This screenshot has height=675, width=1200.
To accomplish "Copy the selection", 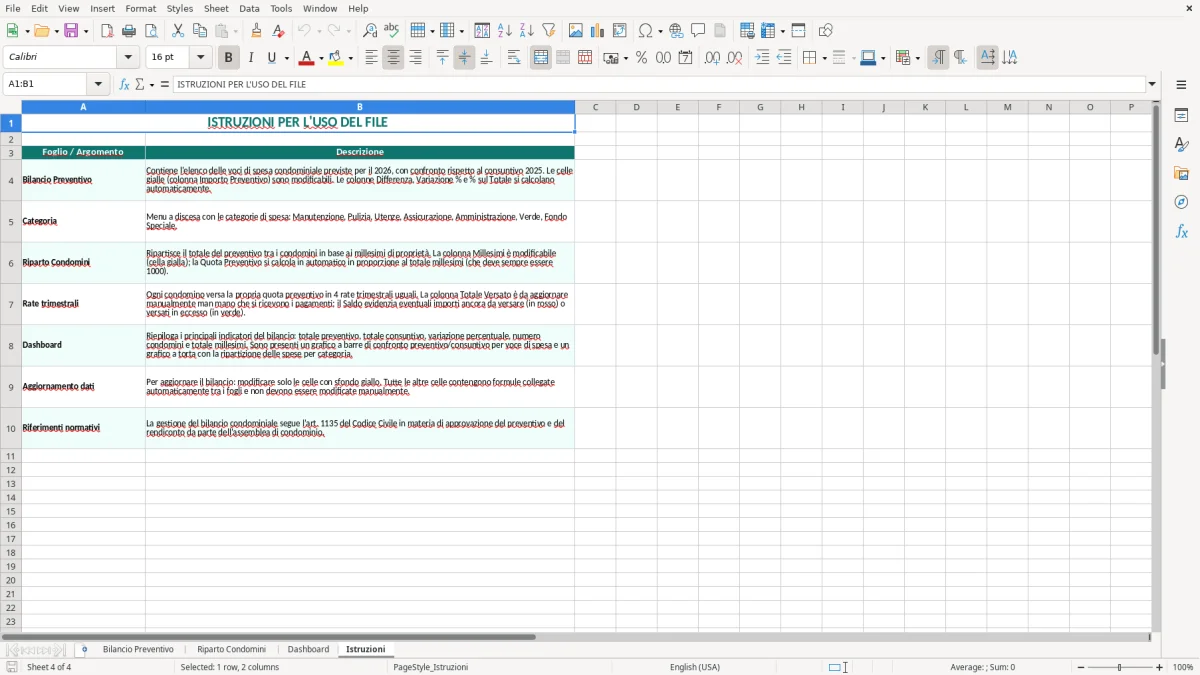I will pyautogui.click(x=200, y=31).
